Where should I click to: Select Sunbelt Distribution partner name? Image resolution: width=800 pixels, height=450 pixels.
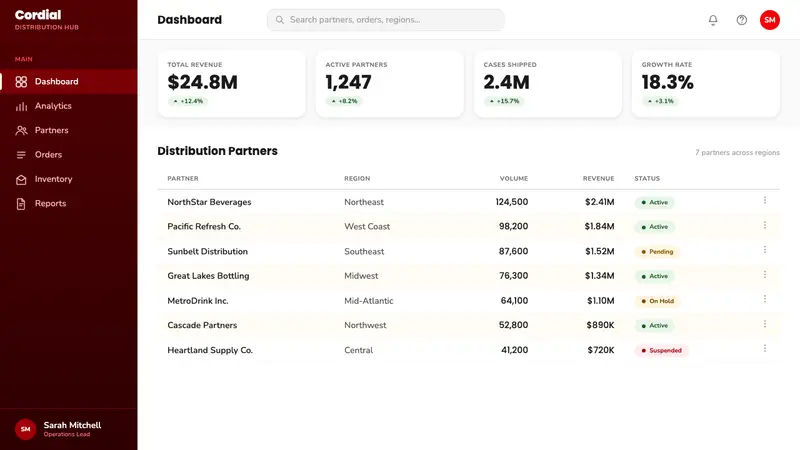pos(208,252)
